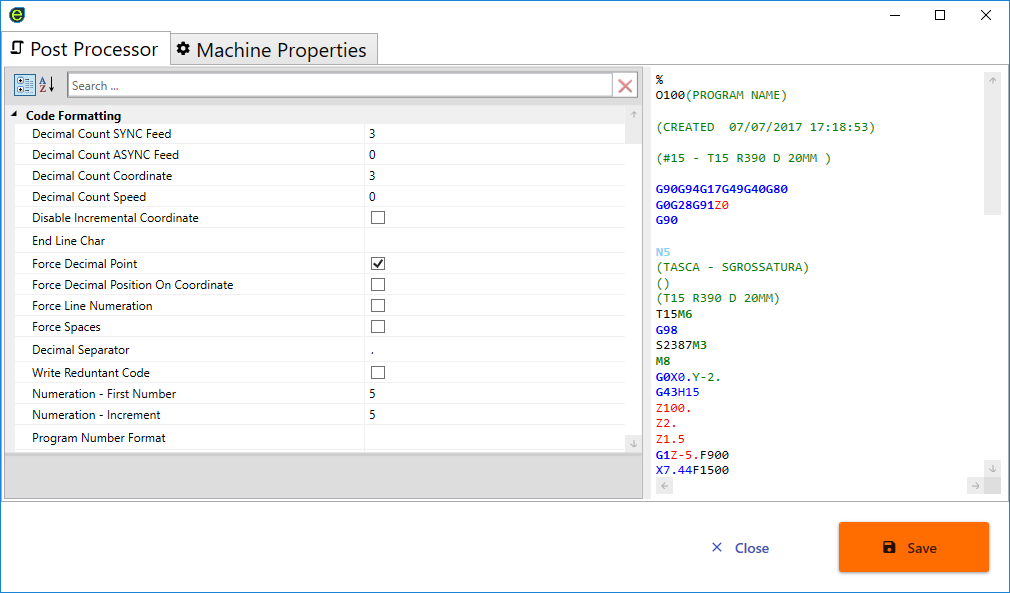Enable Disable Incremental Coordinate checkbox

click(x=378, y=218)
